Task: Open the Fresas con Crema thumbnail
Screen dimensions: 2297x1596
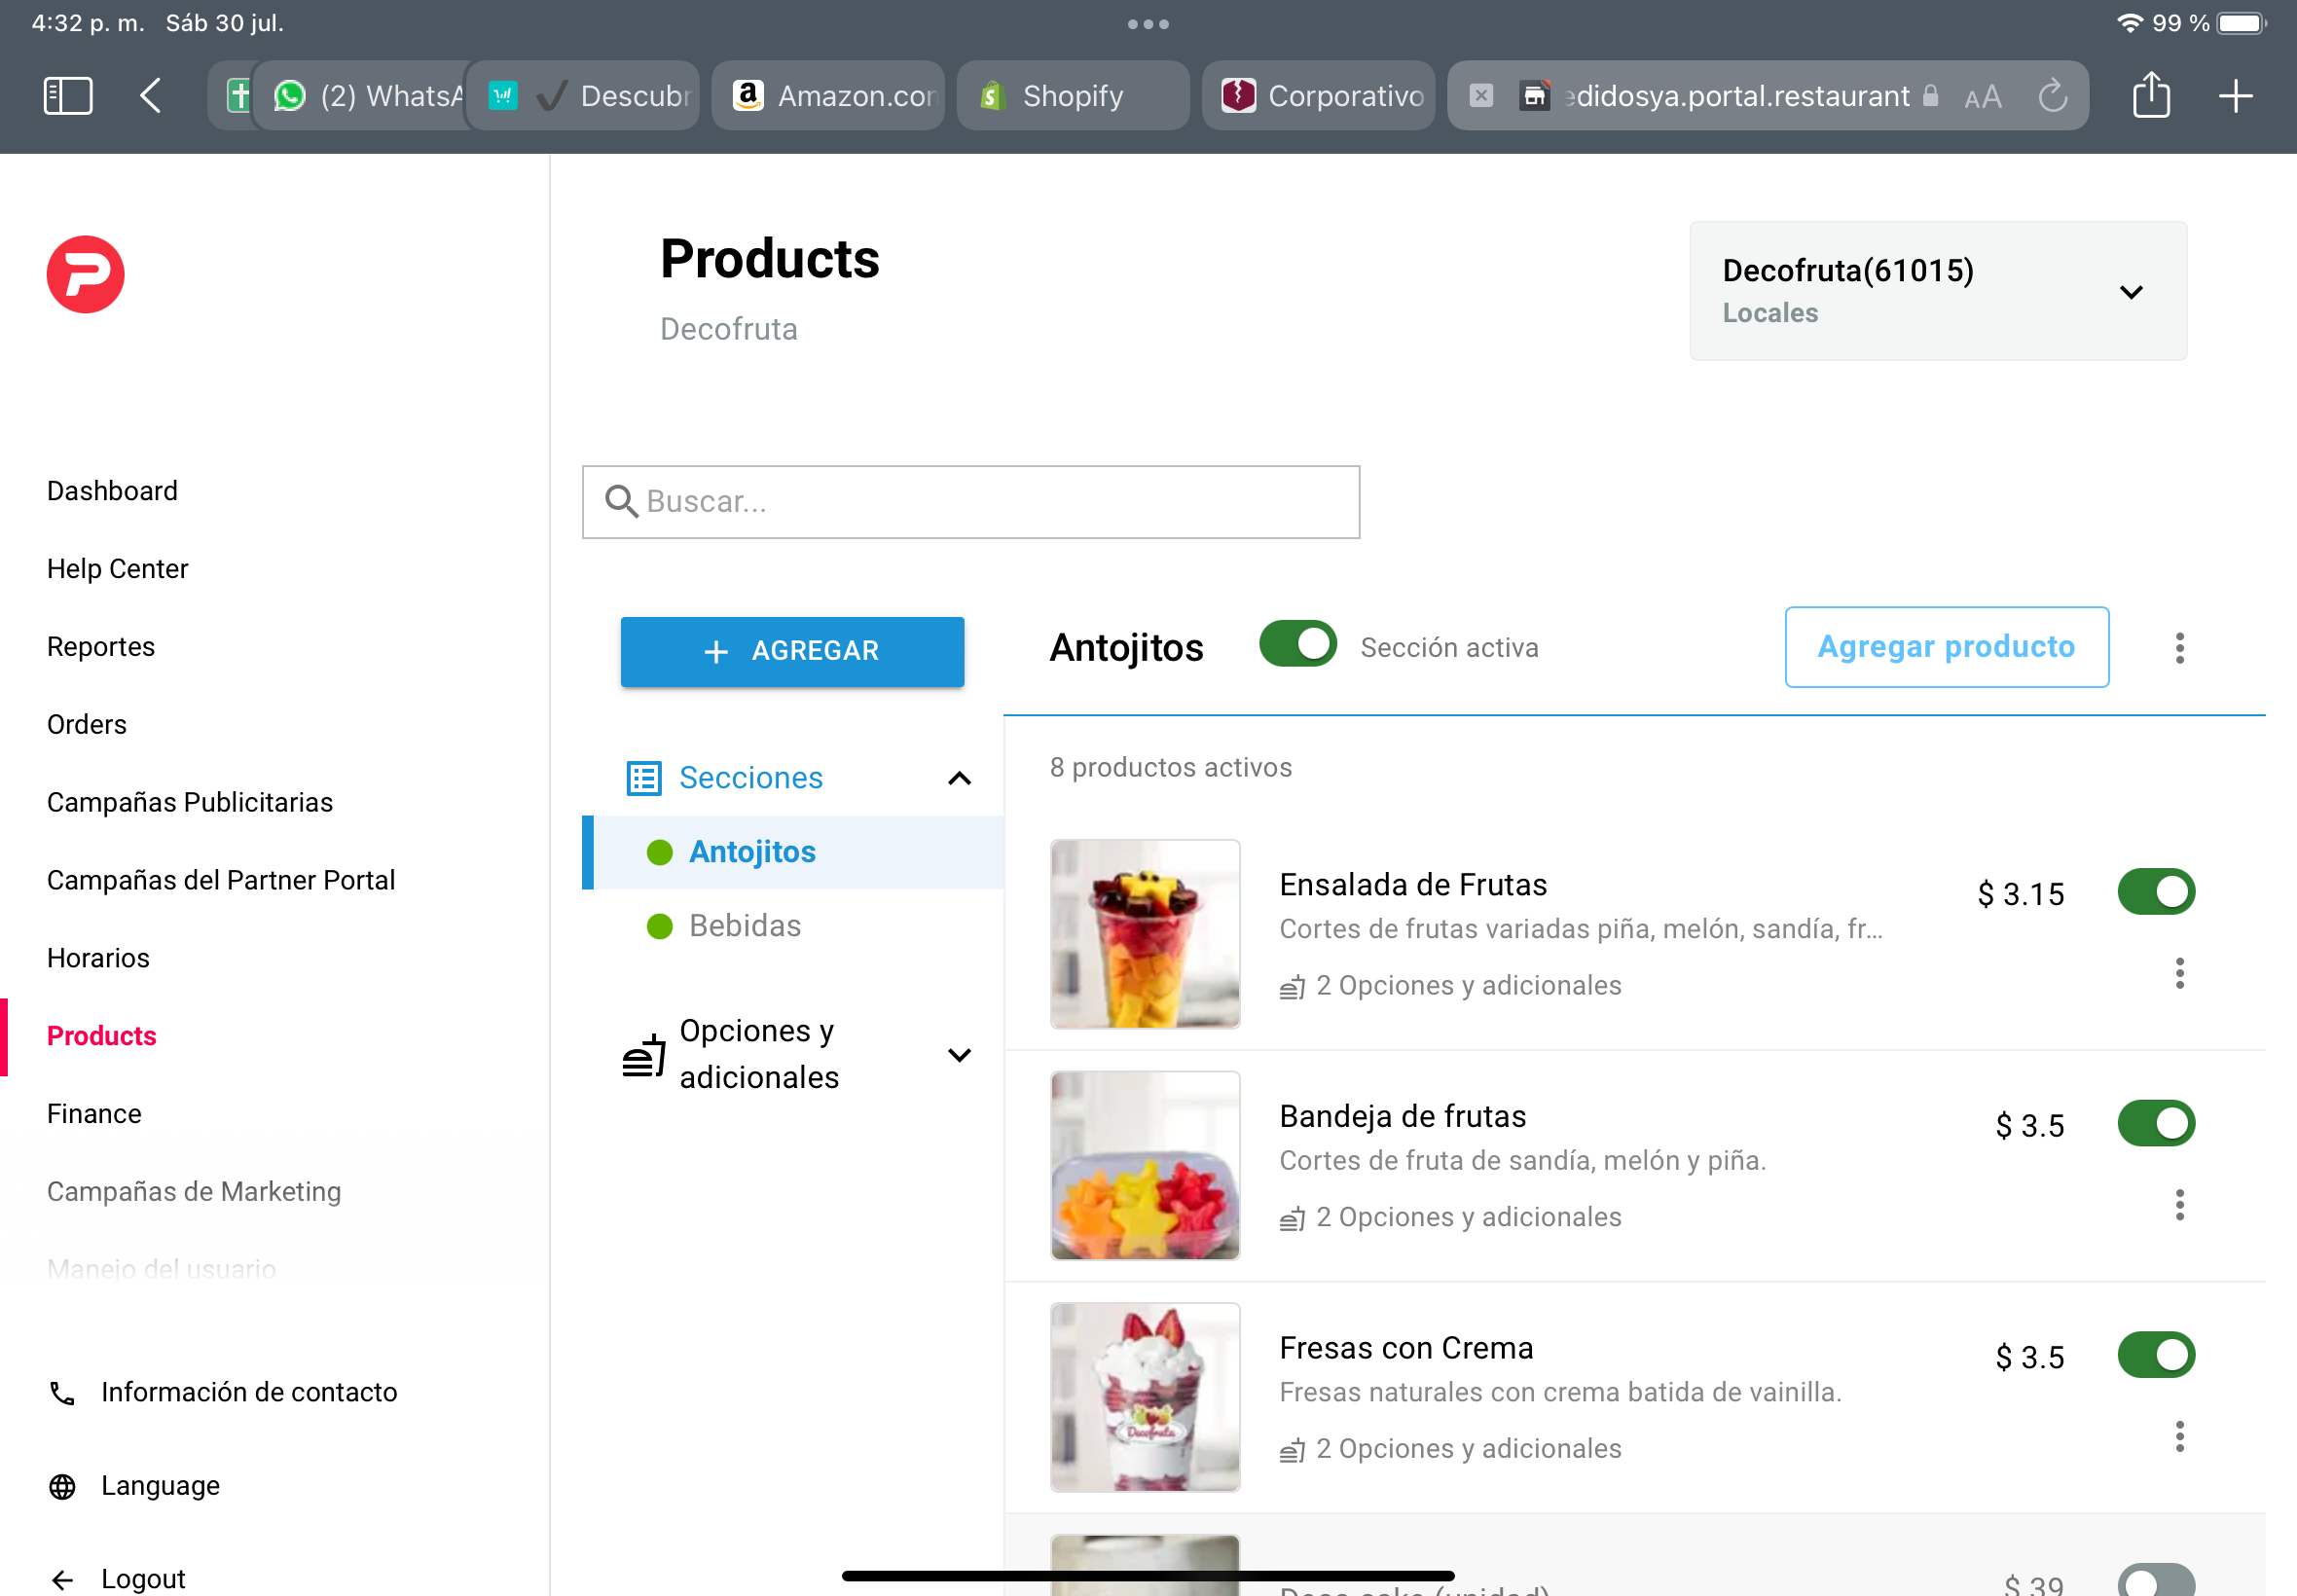Action: 1144,1397
